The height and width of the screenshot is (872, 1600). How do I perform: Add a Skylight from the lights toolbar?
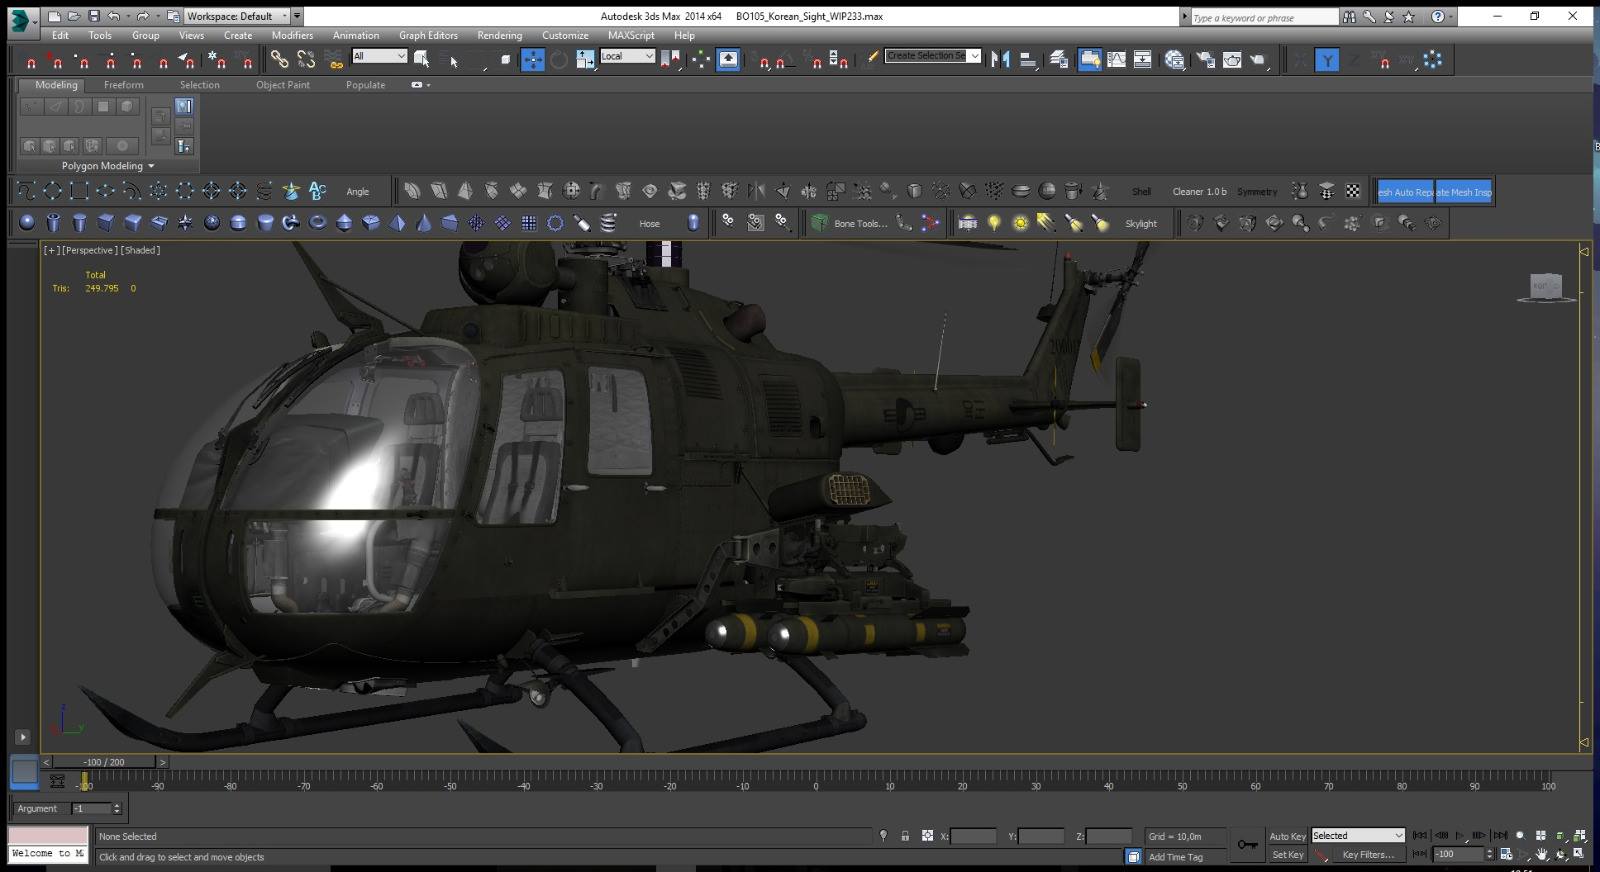(x=1141, y=224)
